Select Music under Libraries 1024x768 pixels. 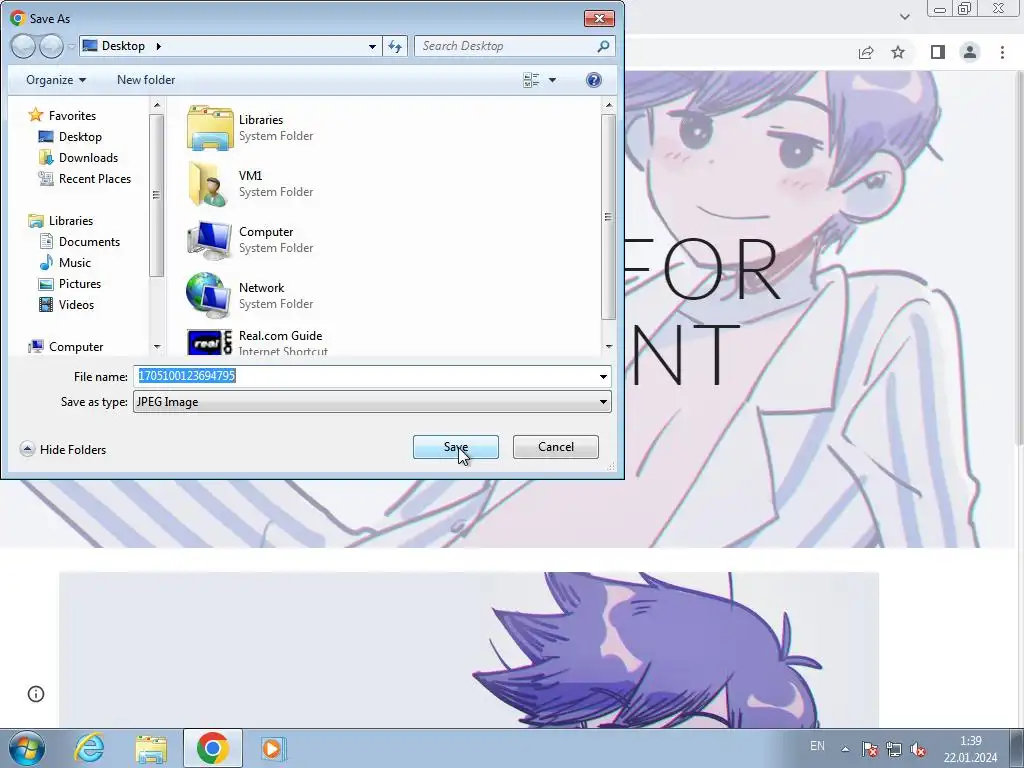[65, 263]
